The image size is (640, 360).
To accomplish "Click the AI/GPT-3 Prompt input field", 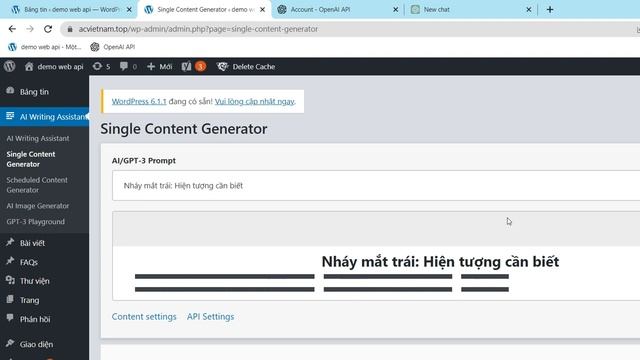I will 376,186.
